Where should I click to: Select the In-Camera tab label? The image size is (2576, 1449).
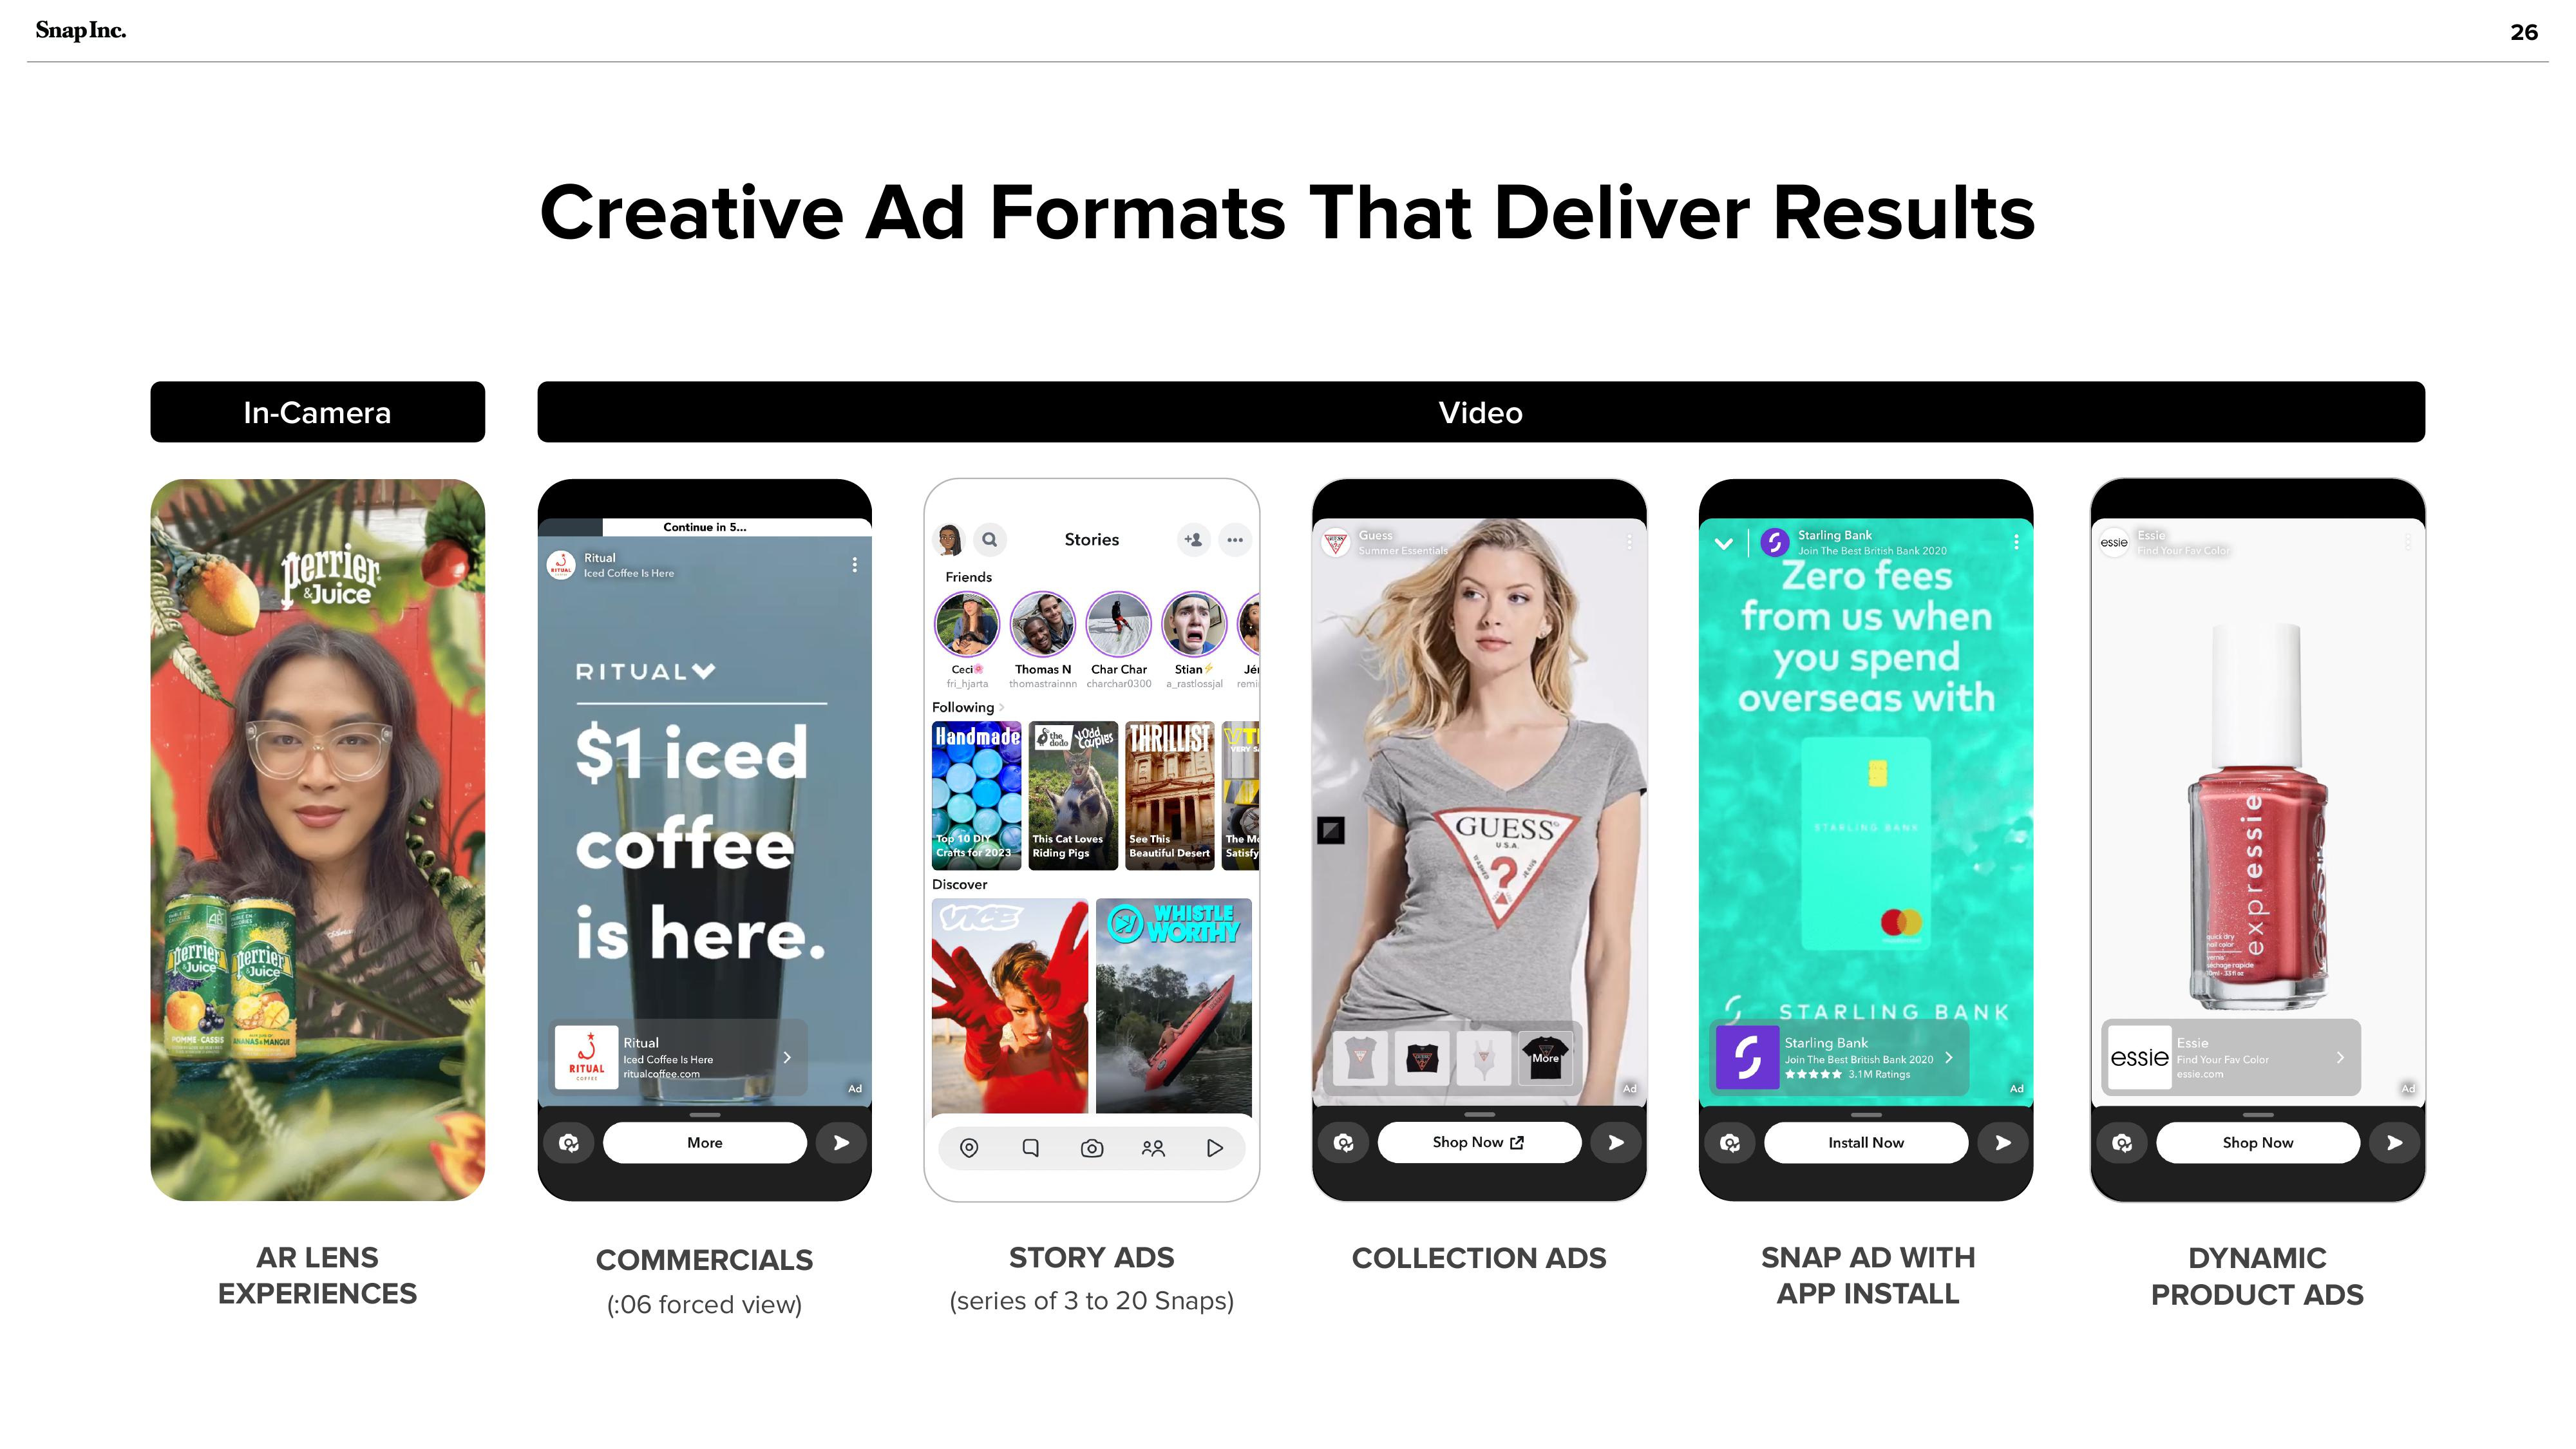click(x=317, y=412)
